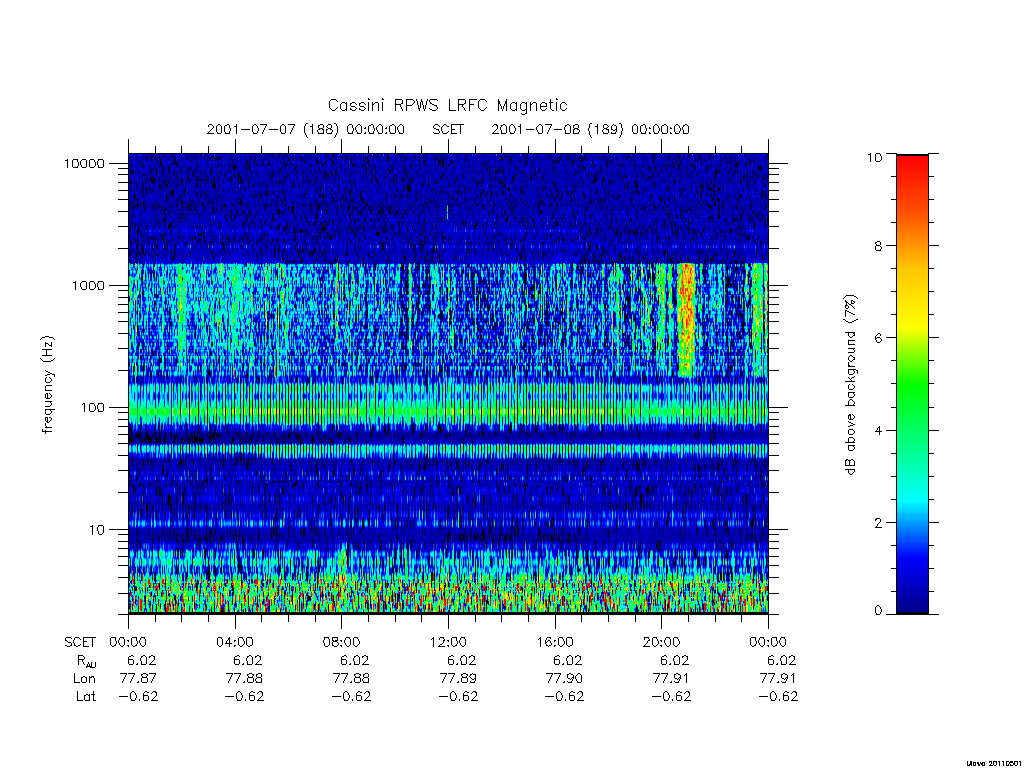The height and width of the screenshot is (768, 1024).
Task: Click the 'frequency (Hz)' axis label
Action: point(47,385)
